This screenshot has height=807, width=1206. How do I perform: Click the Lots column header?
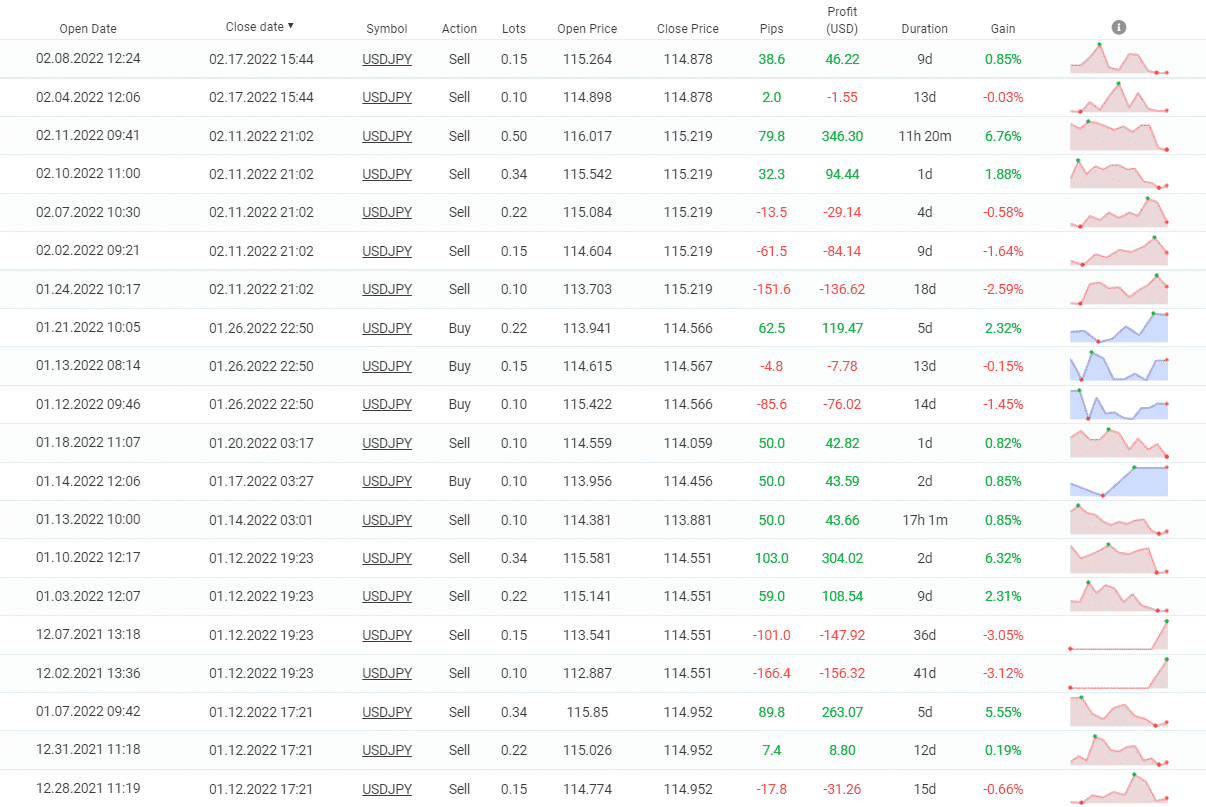coord(514,29)
